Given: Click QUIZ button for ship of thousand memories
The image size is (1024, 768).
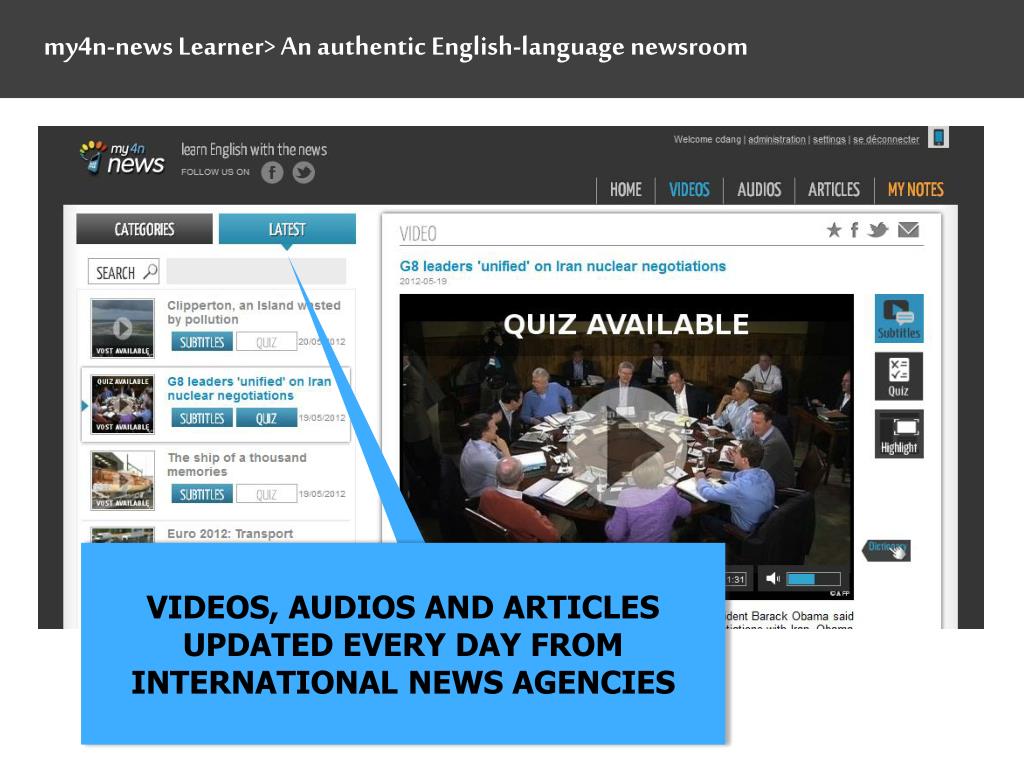Looking at the screenshot, I should (266, 494).
